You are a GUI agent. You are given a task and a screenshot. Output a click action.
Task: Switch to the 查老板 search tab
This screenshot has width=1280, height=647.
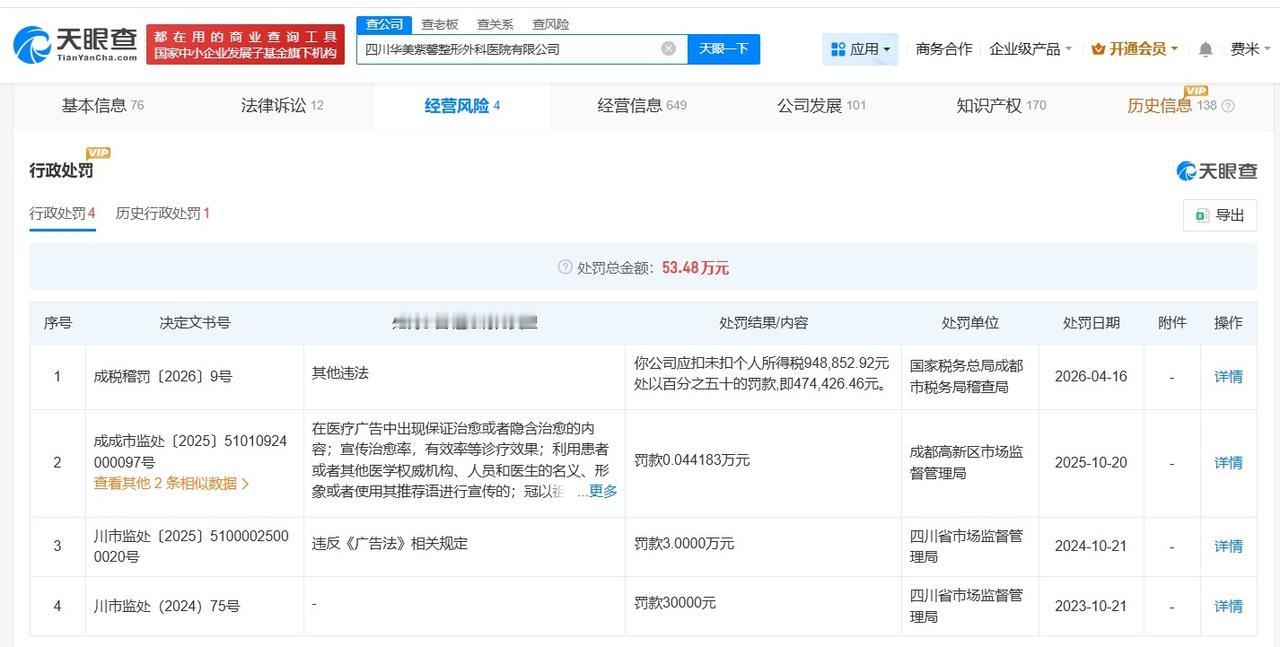click(438, 23)
